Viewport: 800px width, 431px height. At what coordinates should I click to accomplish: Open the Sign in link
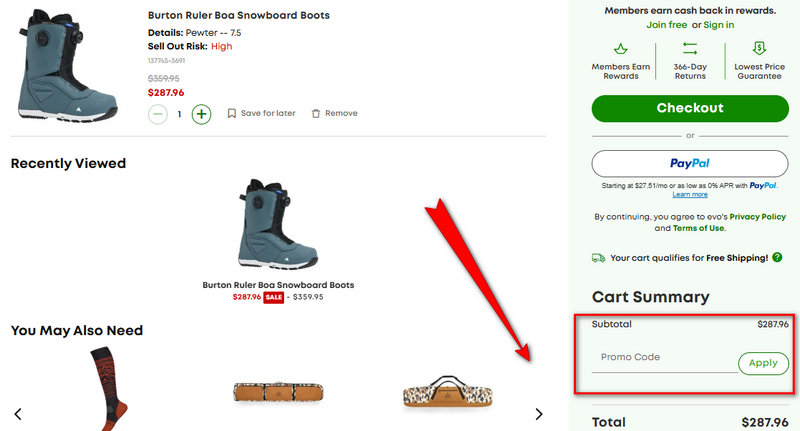pyautogui.click(x=718, y=25)
